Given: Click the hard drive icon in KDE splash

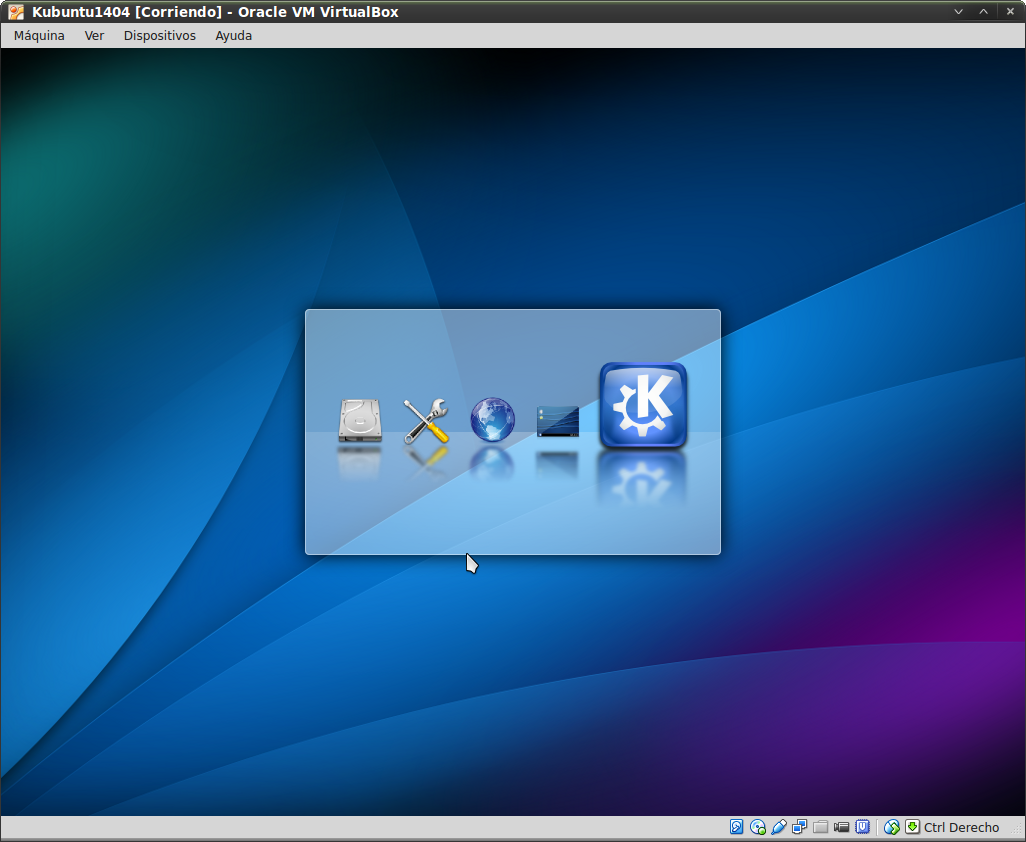Looking at the screenshot, I should tap(360, 421).
